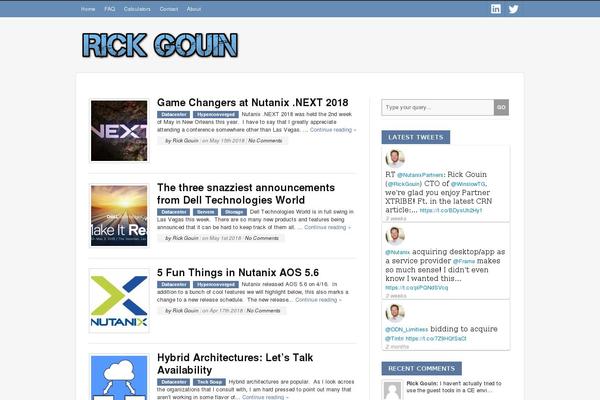The image size is (600, 400).
Task: Open the Contact menu item
Action: [x=169, y=9]
